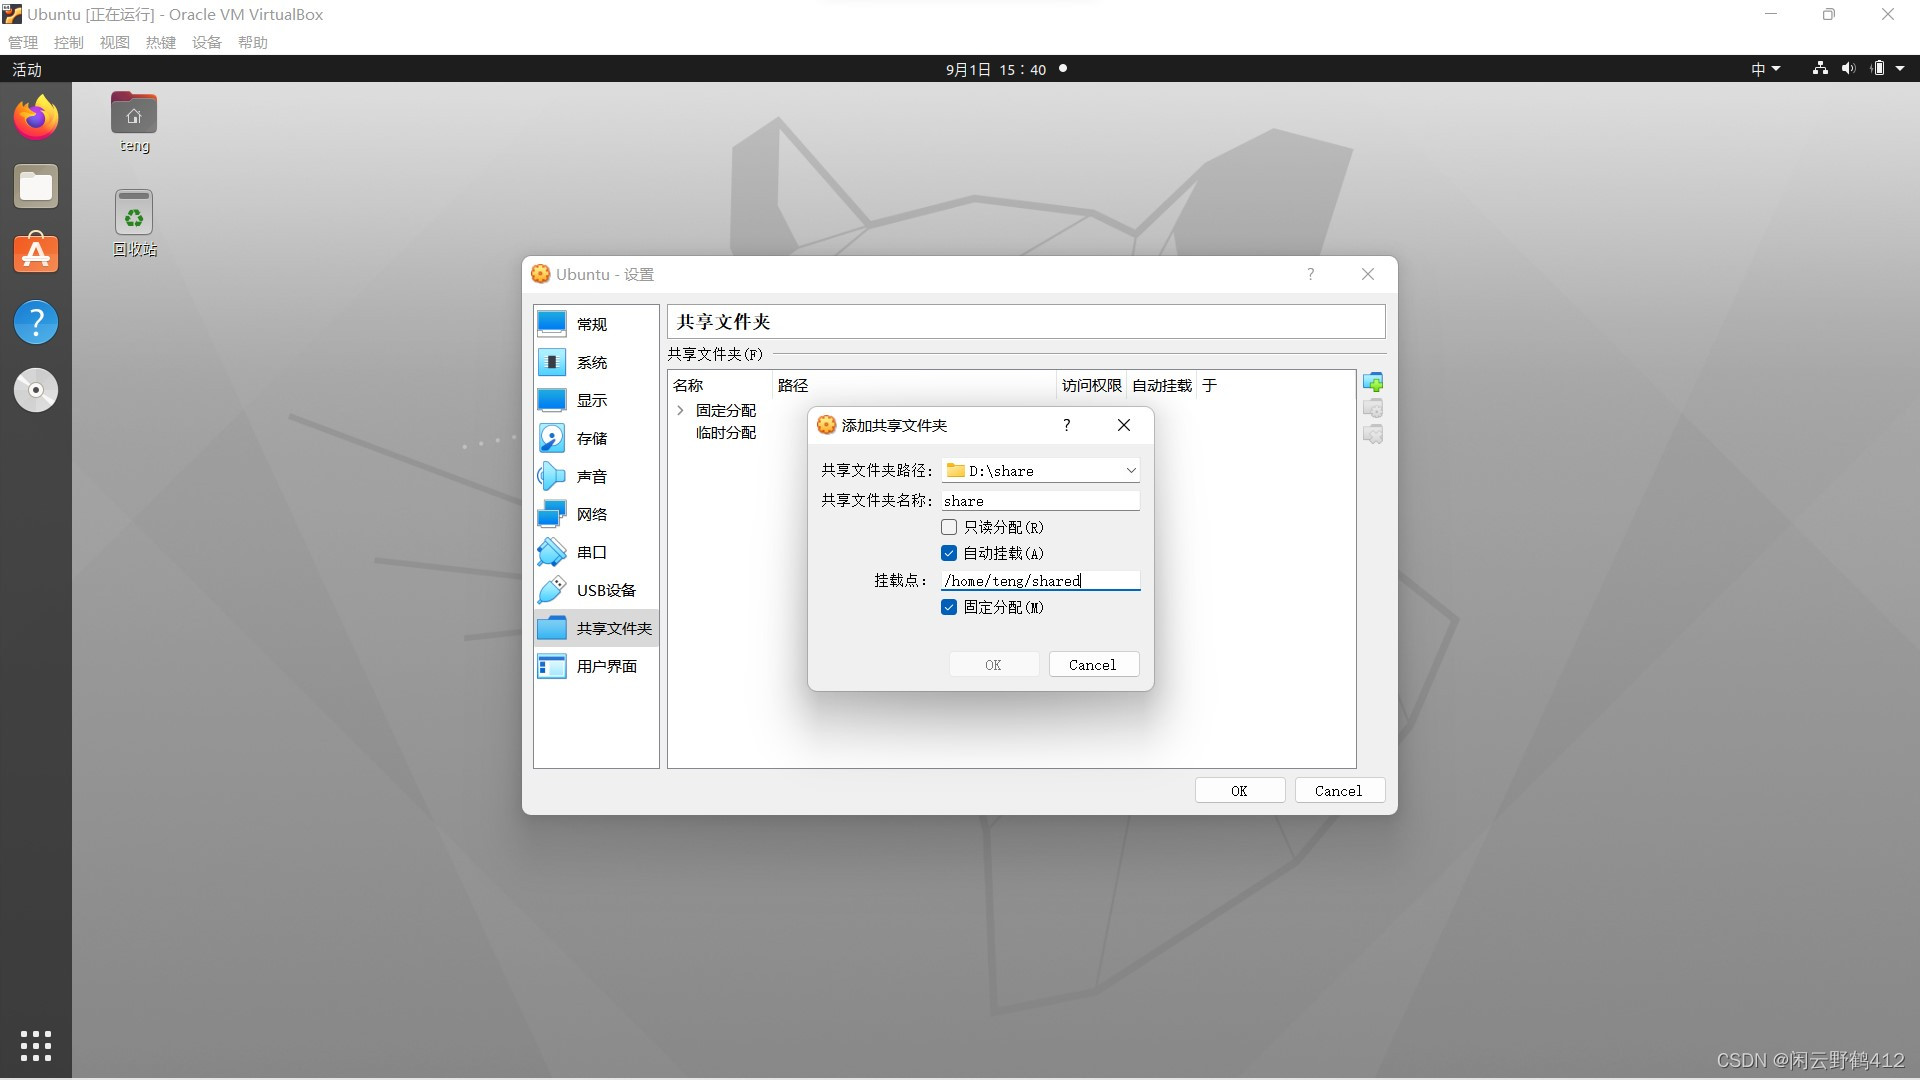1920x1080 pixels.
Task: Open the 视图 menu
Action: 115,42
